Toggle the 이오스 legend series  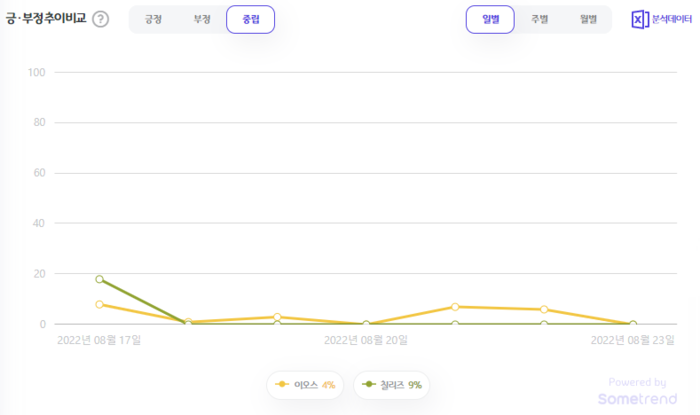point(305,385)
